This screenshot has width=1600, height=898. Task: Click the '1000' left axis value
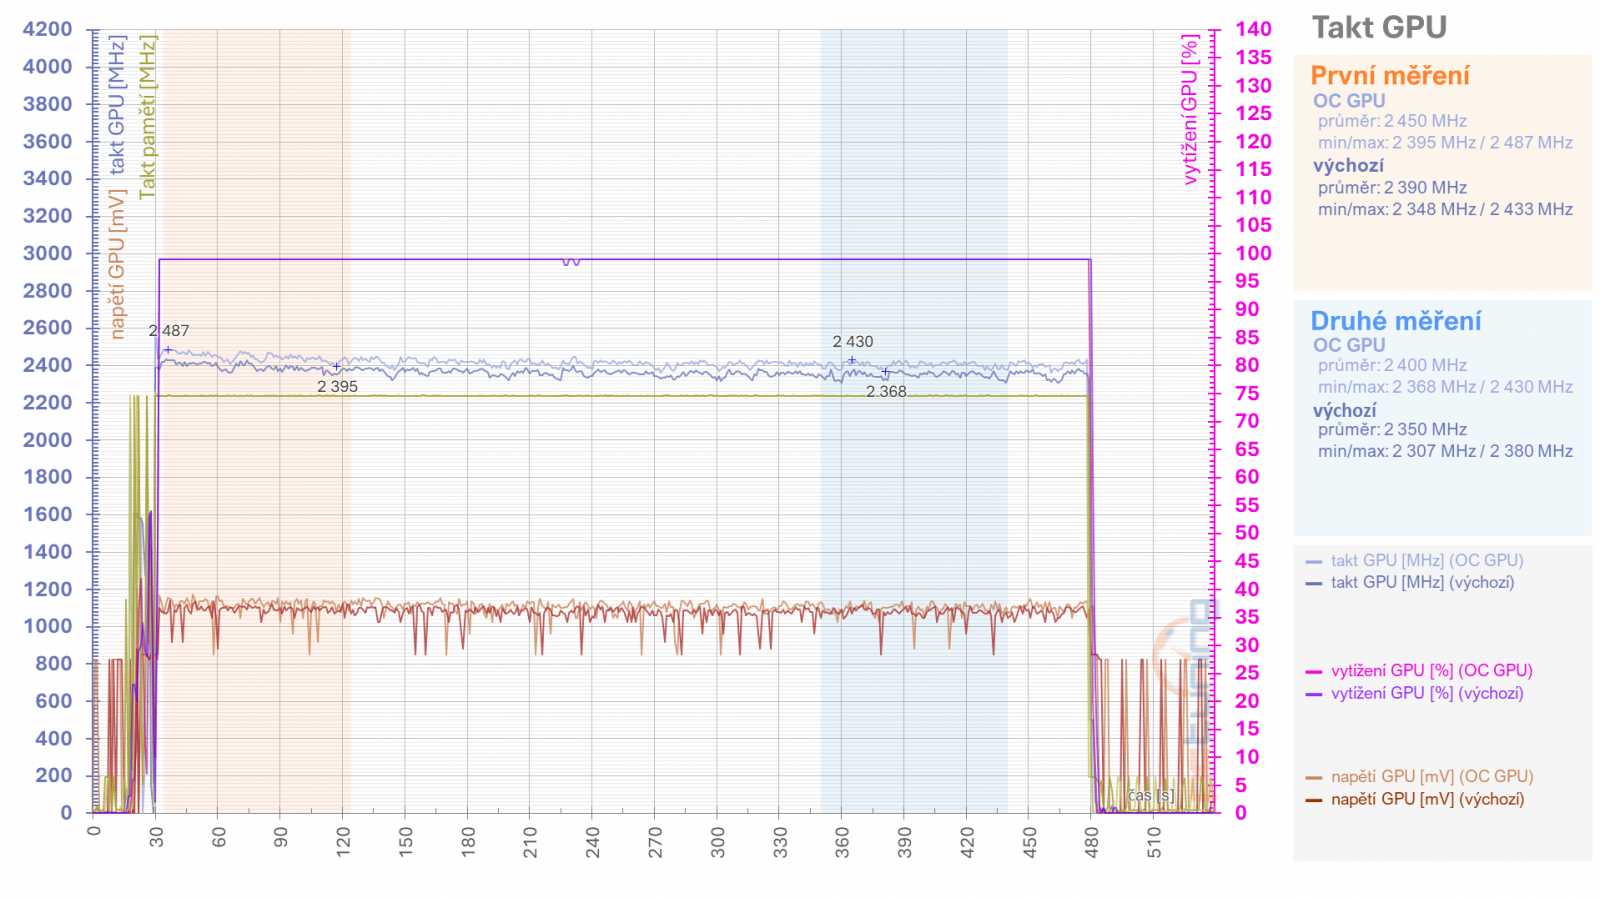pos(48,626)
